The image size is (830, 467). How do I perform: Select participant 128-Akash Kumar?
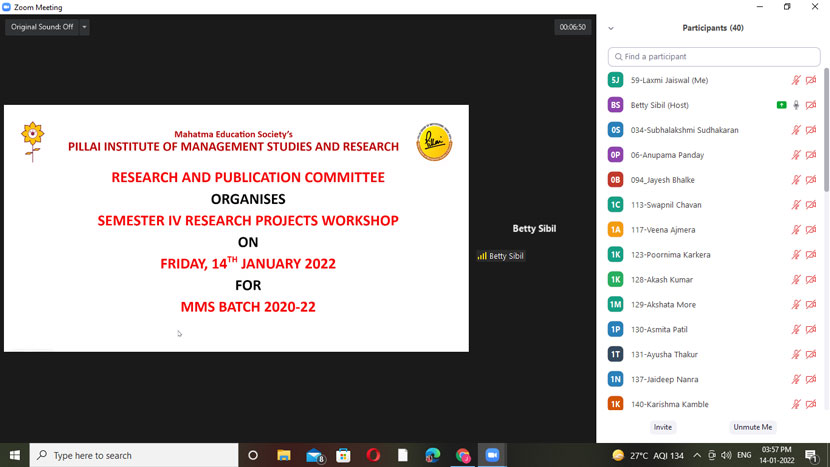[x=712, y=279]
